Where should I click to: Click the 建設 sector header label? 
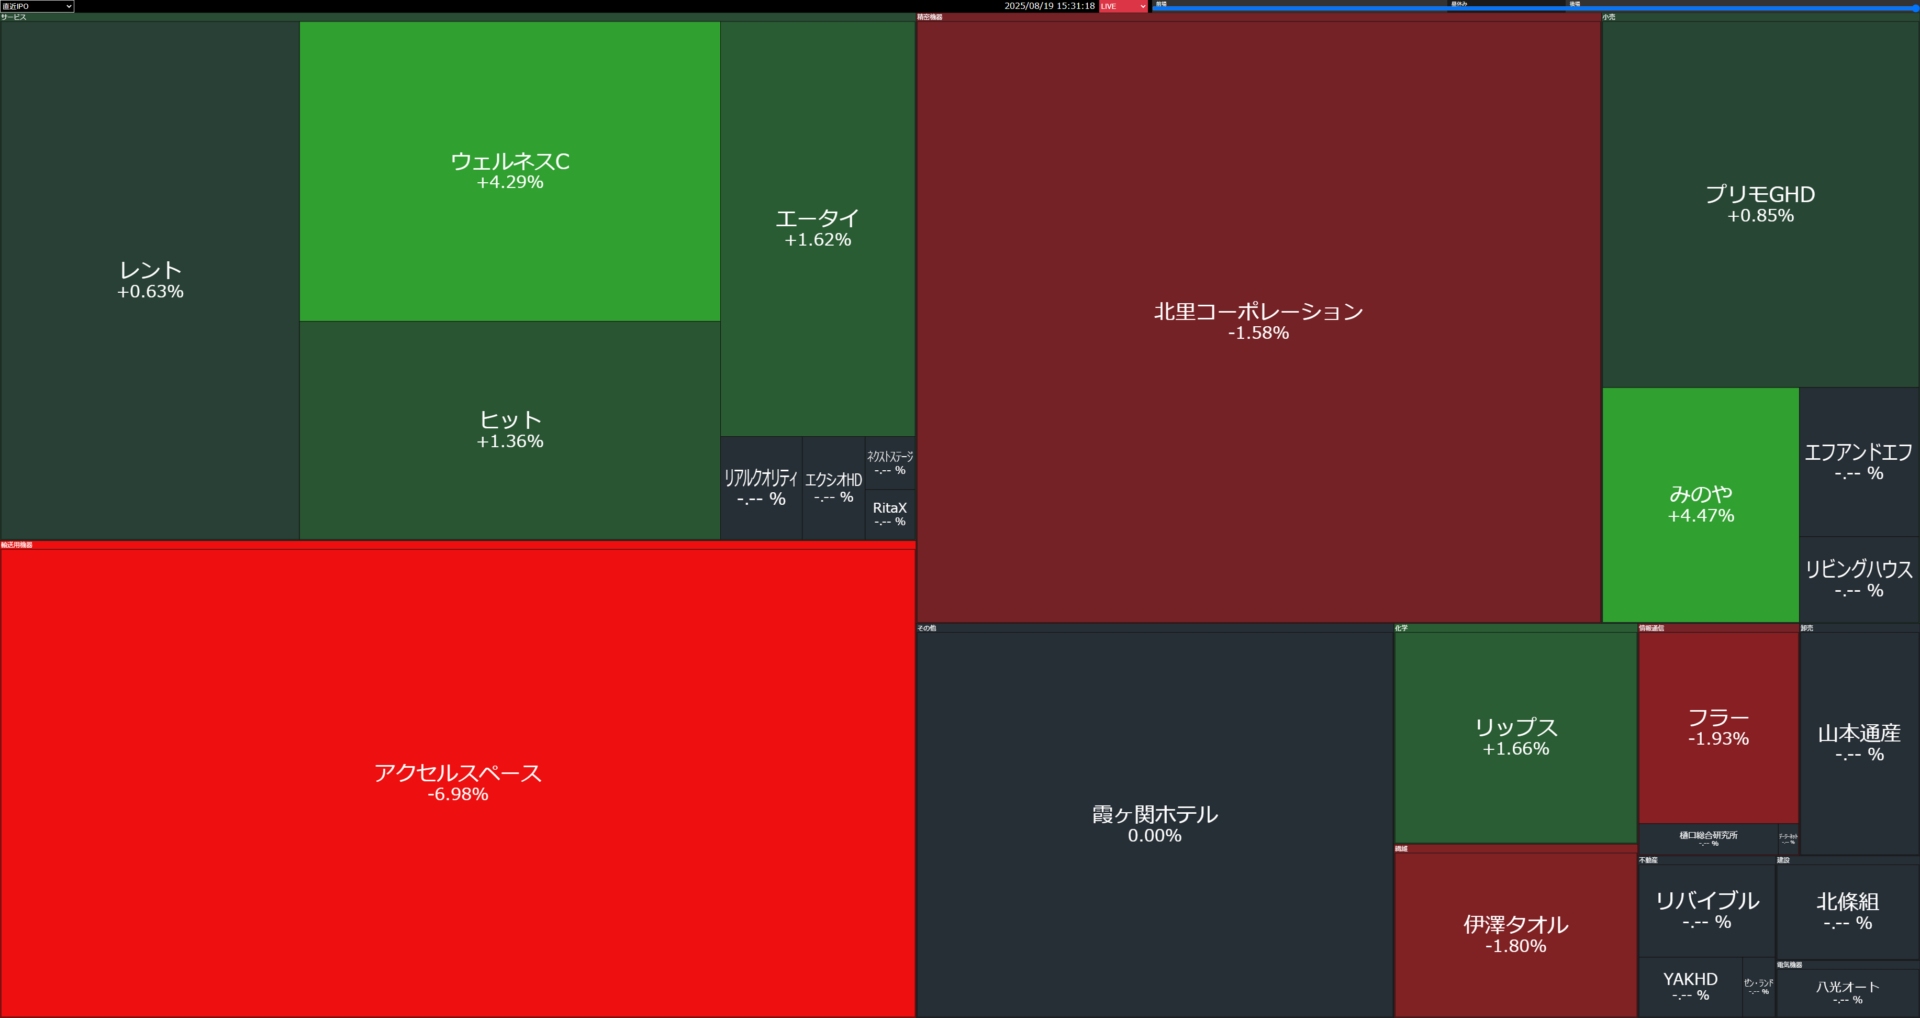(x=1784, y=860)
